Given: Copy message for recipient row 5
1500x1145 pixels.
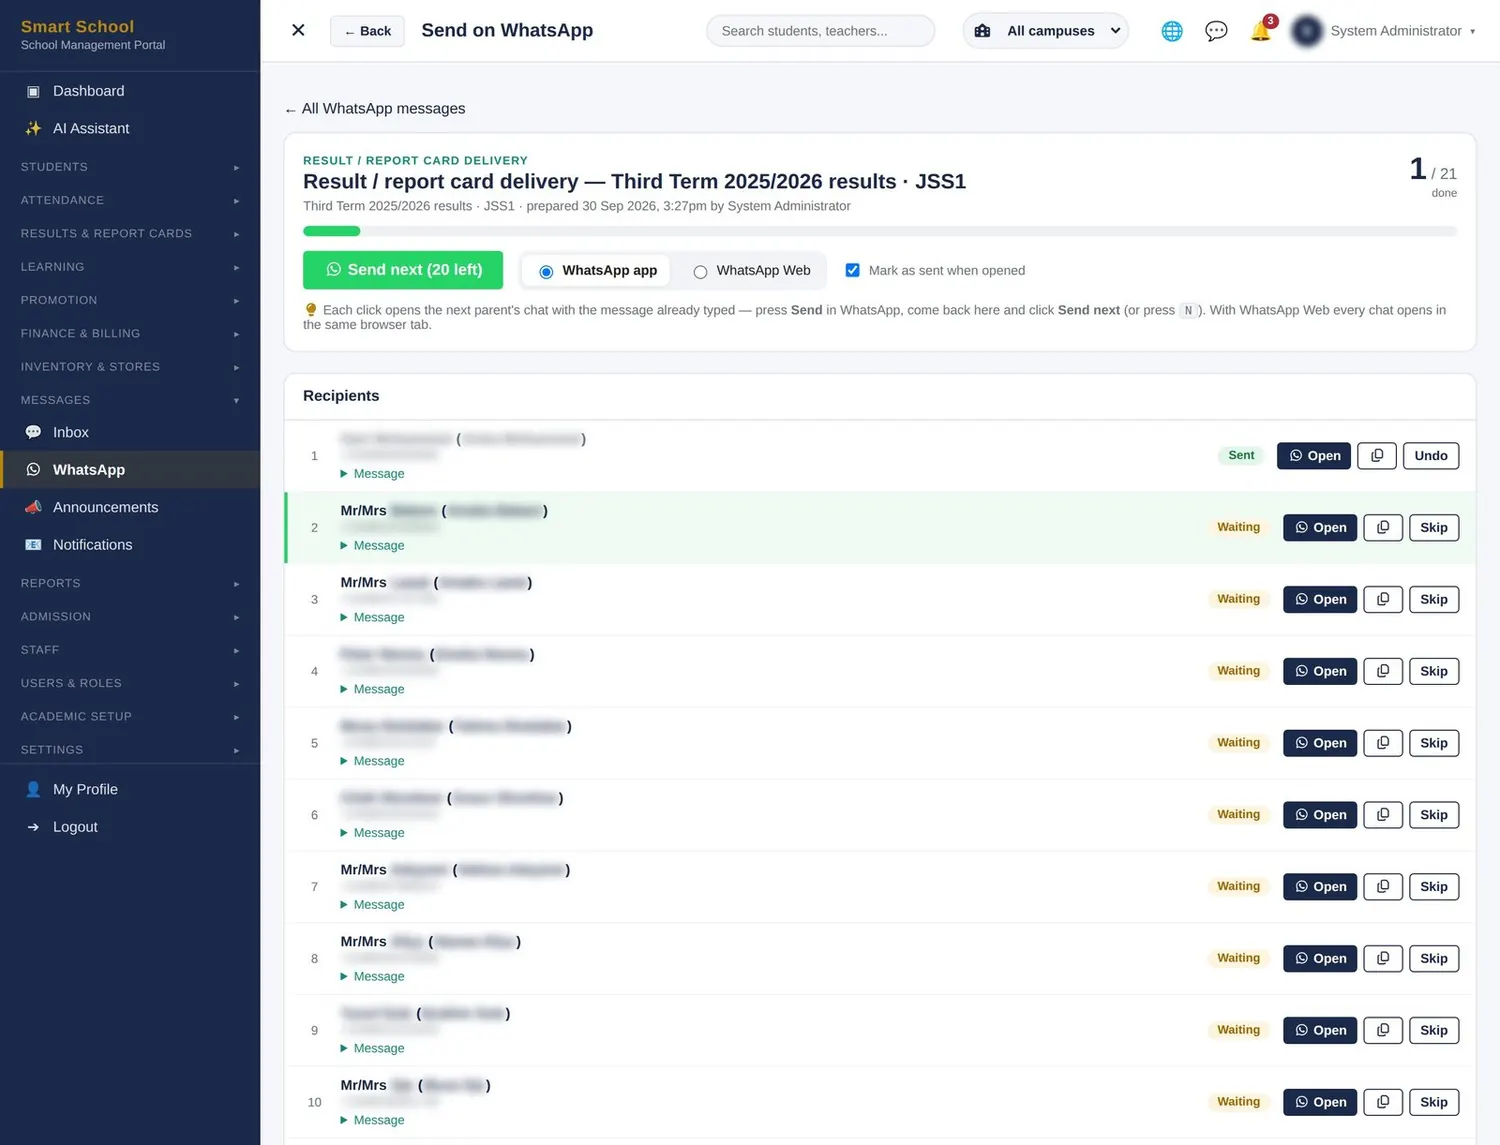Looking at the screenshot, I should pos(1383,743).
